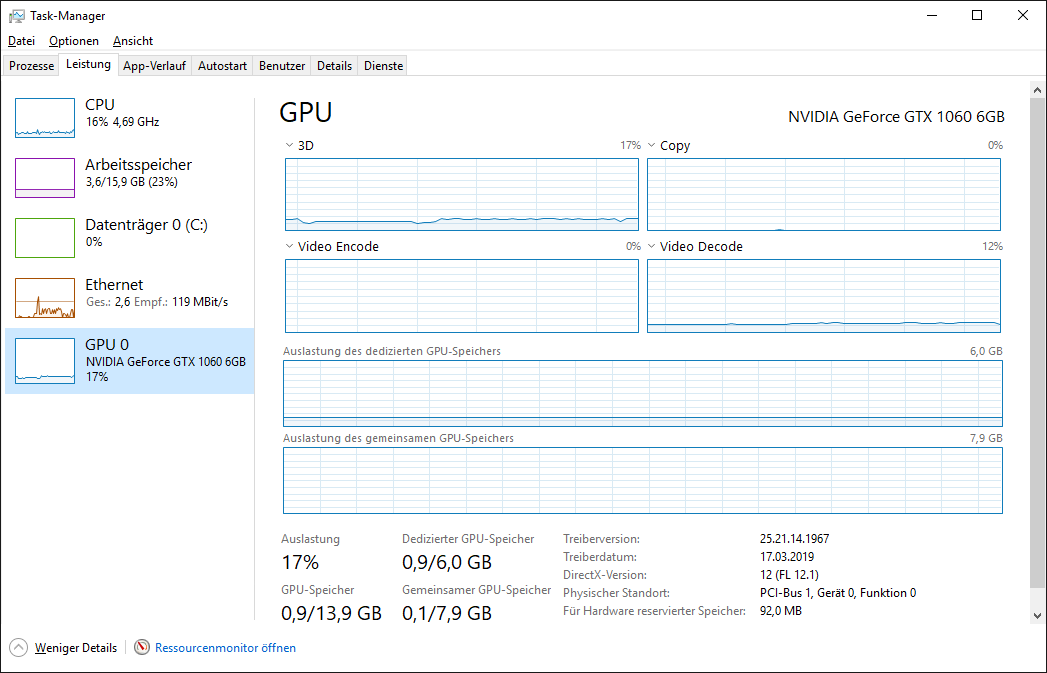Select the Arbeitsspeicher graph thumbnail
Image resolution: width=1047 pixels, height=673 pixels.
tap(45, 178)
